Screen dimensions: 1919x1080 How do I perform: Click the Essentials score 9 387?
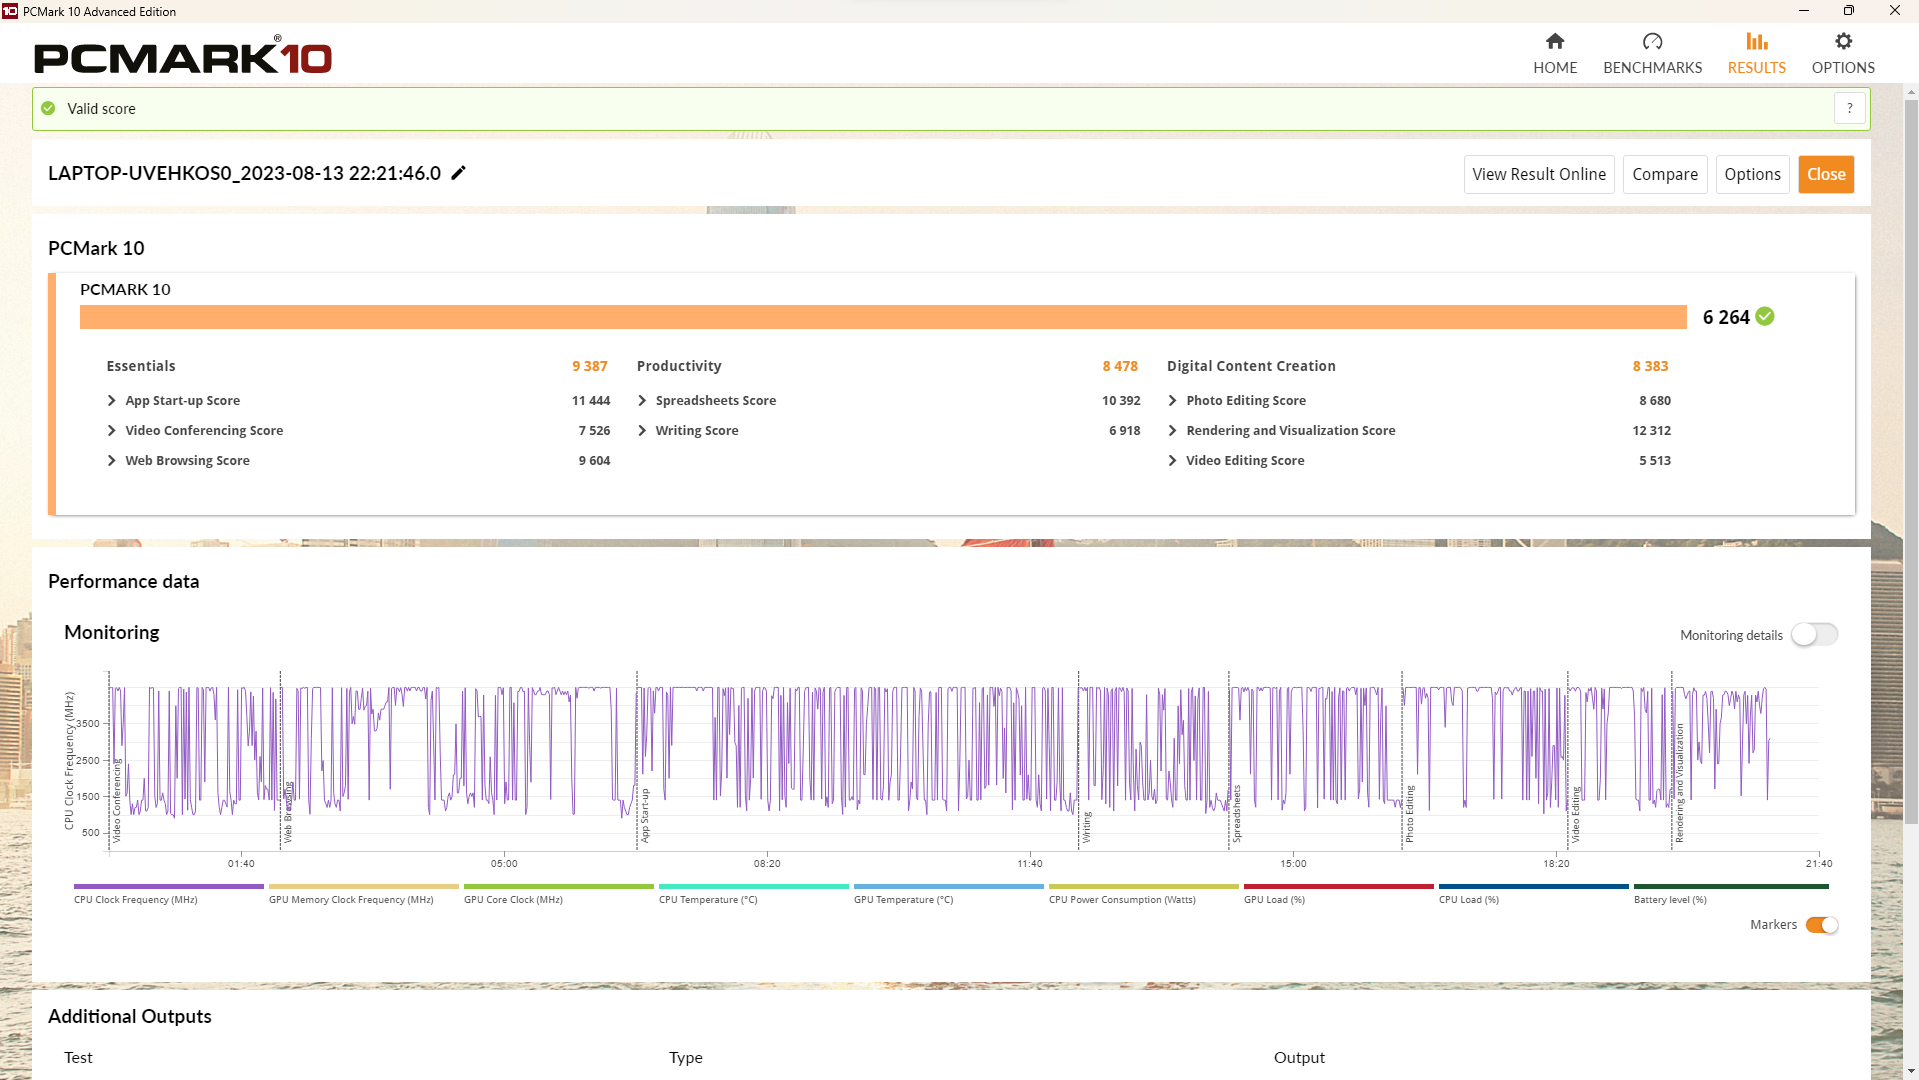pyautogui.click(x=590, y=366)
